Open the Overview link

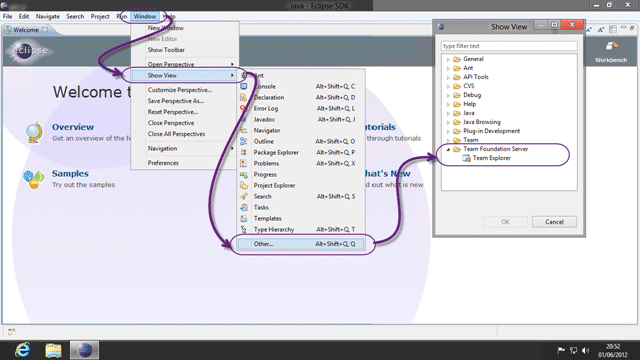73,127
